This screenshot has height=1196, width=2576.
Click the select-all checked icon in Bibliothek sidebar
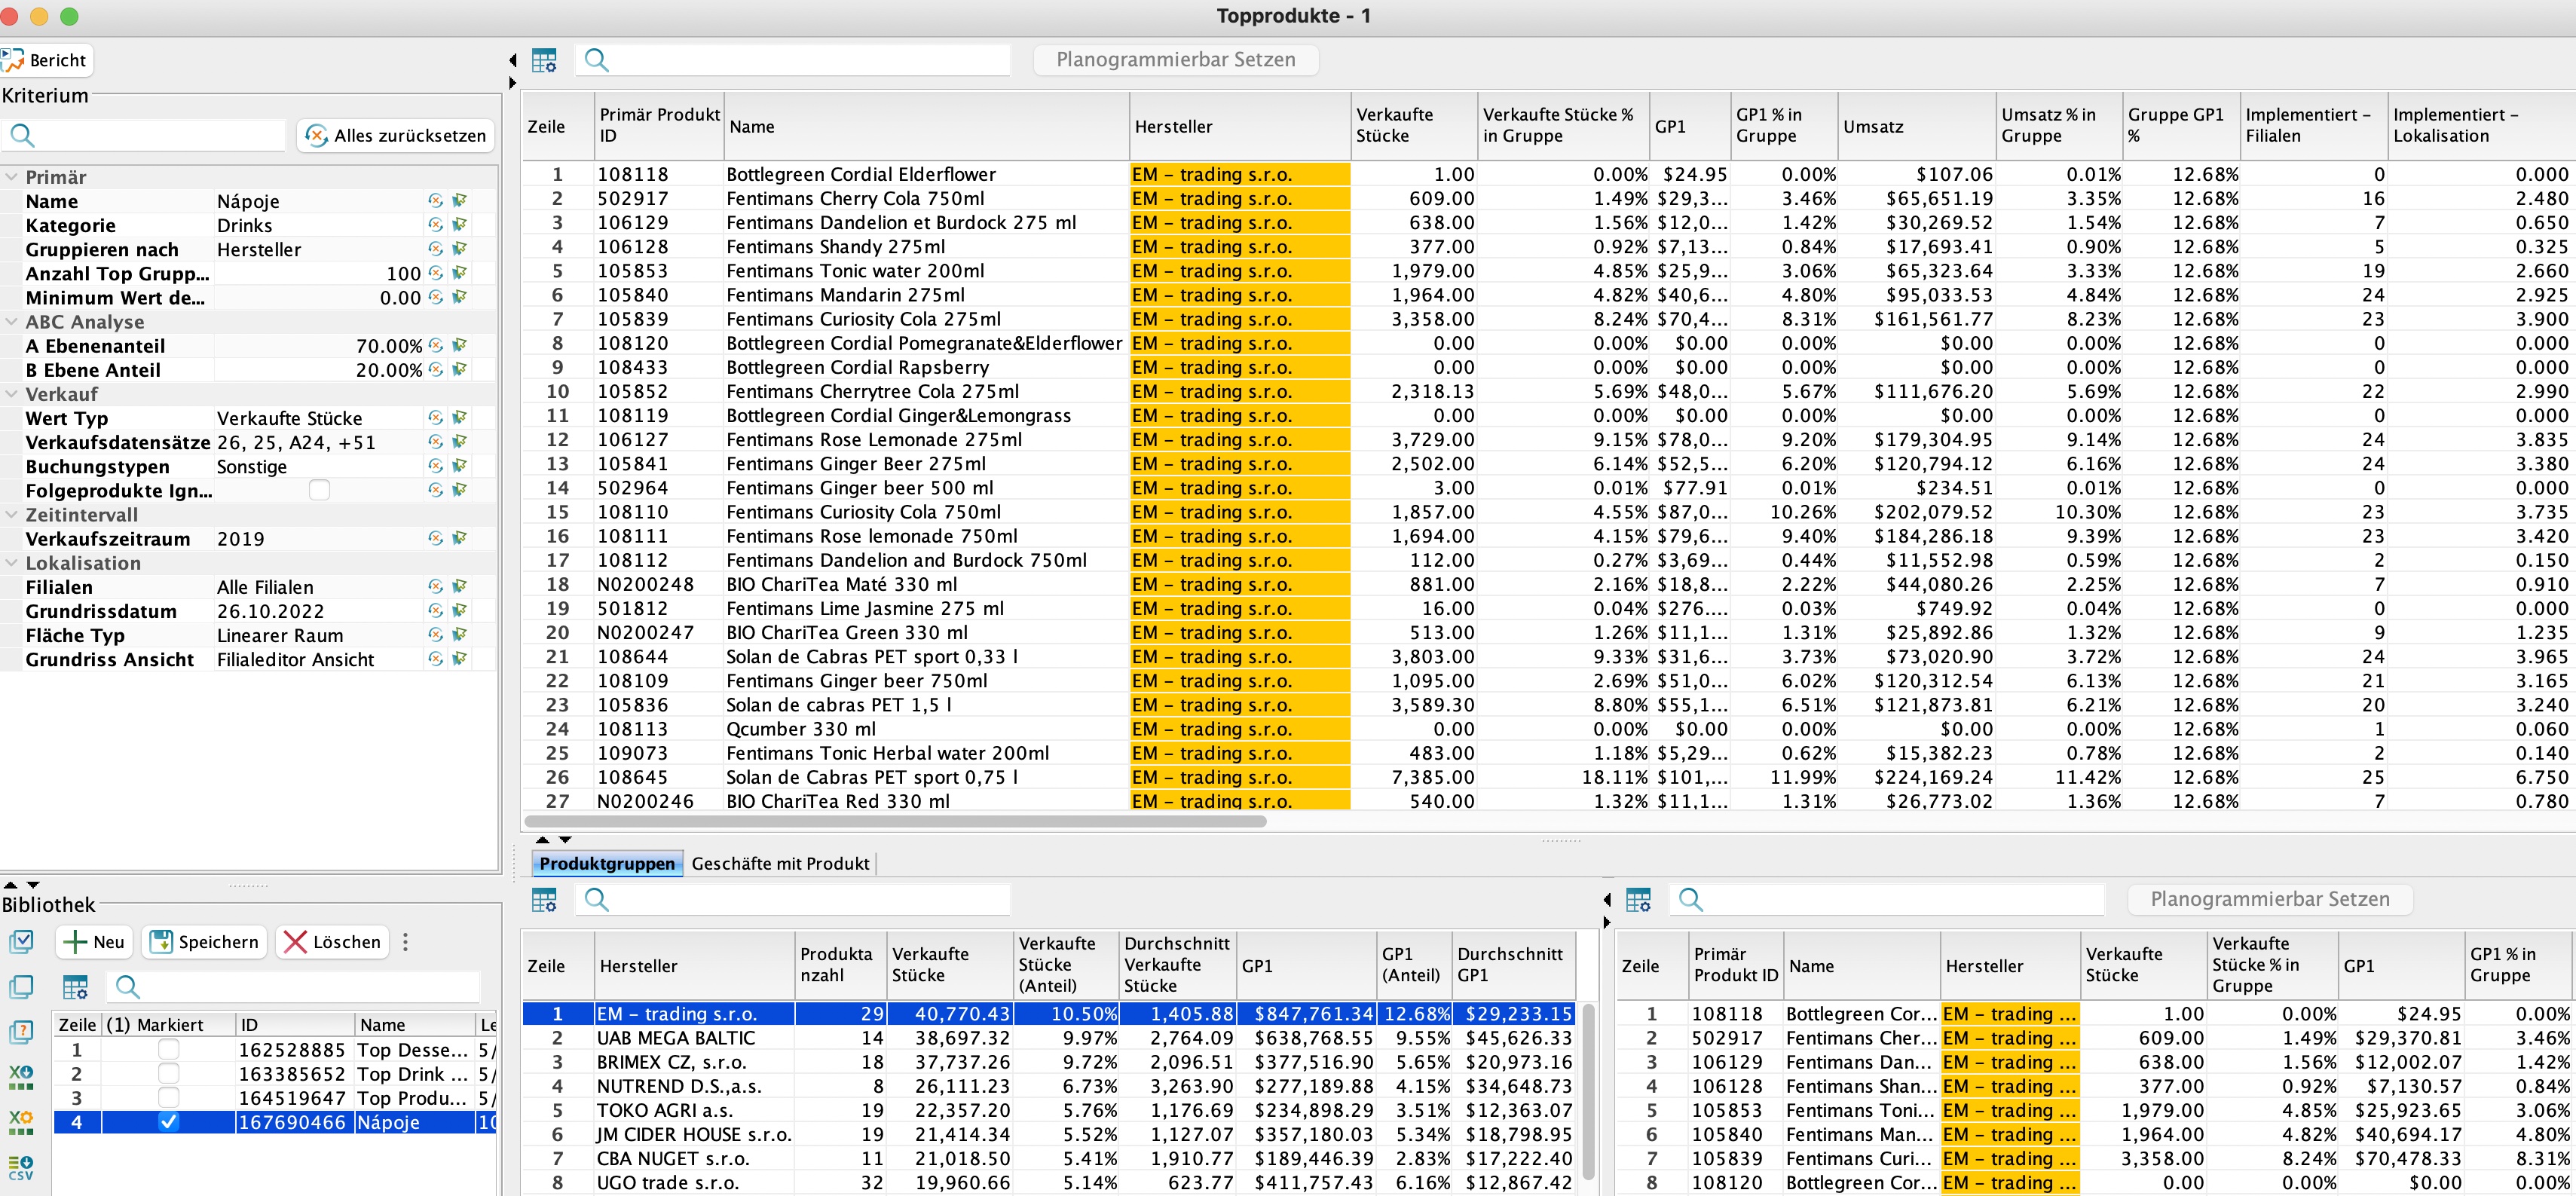(20, 941)
